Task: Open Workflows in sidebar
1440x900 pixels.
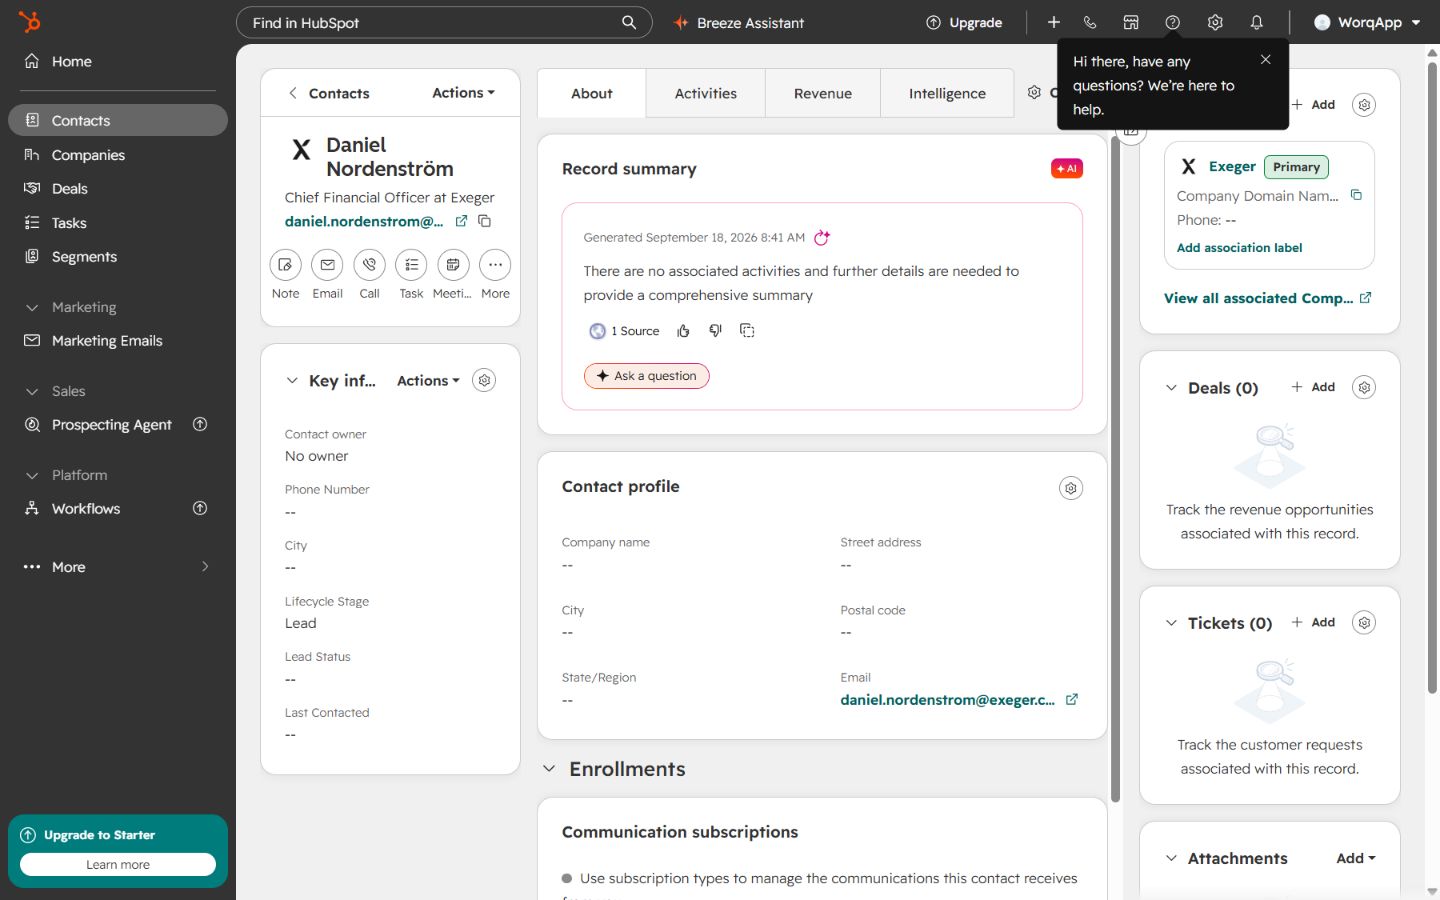Action: (85, 508)
